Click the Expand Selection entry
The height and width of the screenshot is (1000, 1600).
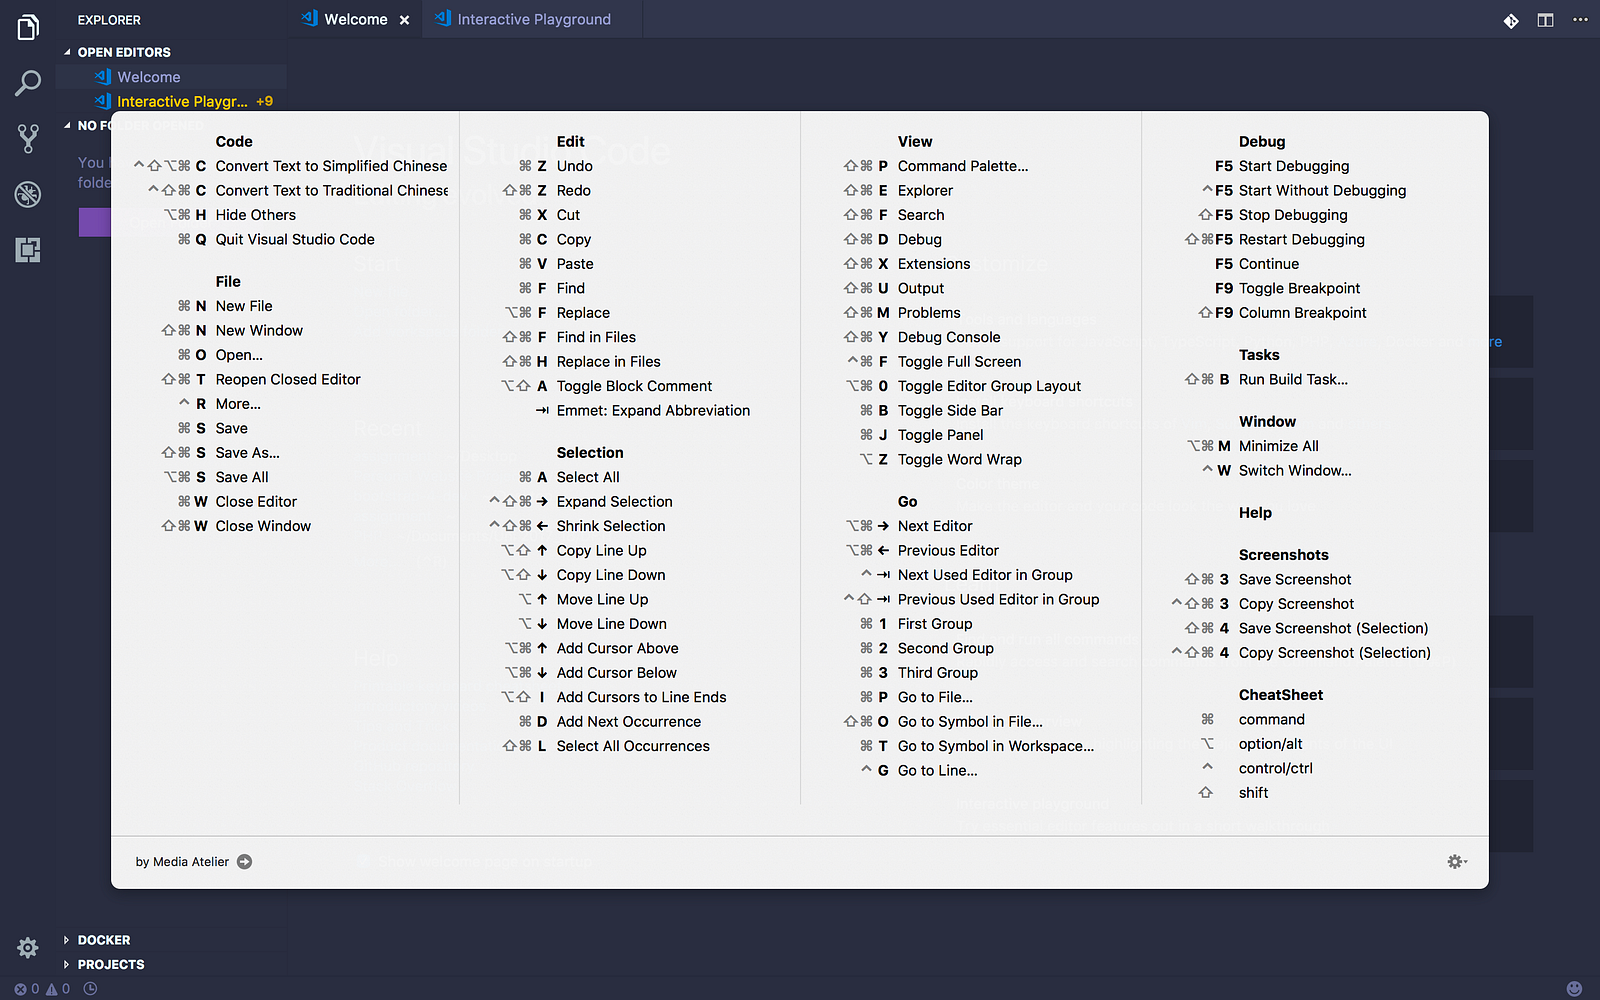tap(614, 502)
